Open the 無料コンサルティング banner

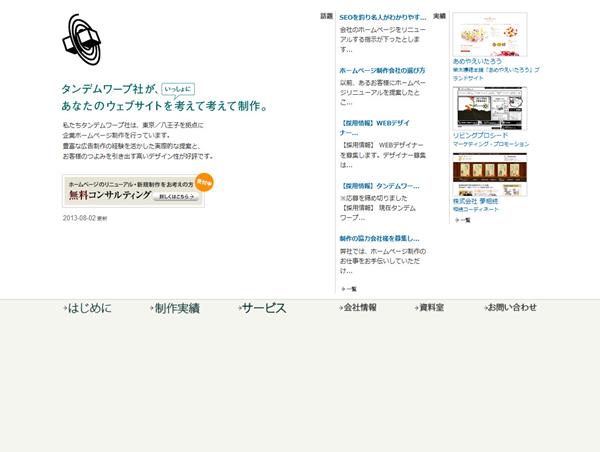(x=134, y=191)
